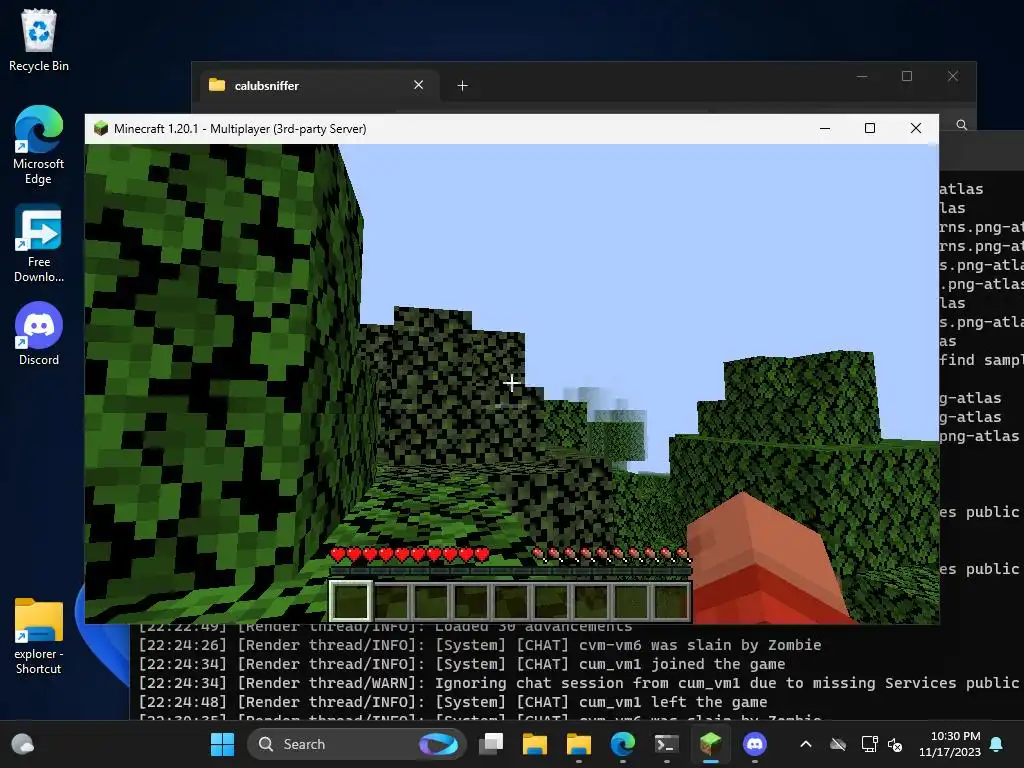Switch to the Terminal taskbar icon
1024x768 pixels.
(x=666, y=744)
